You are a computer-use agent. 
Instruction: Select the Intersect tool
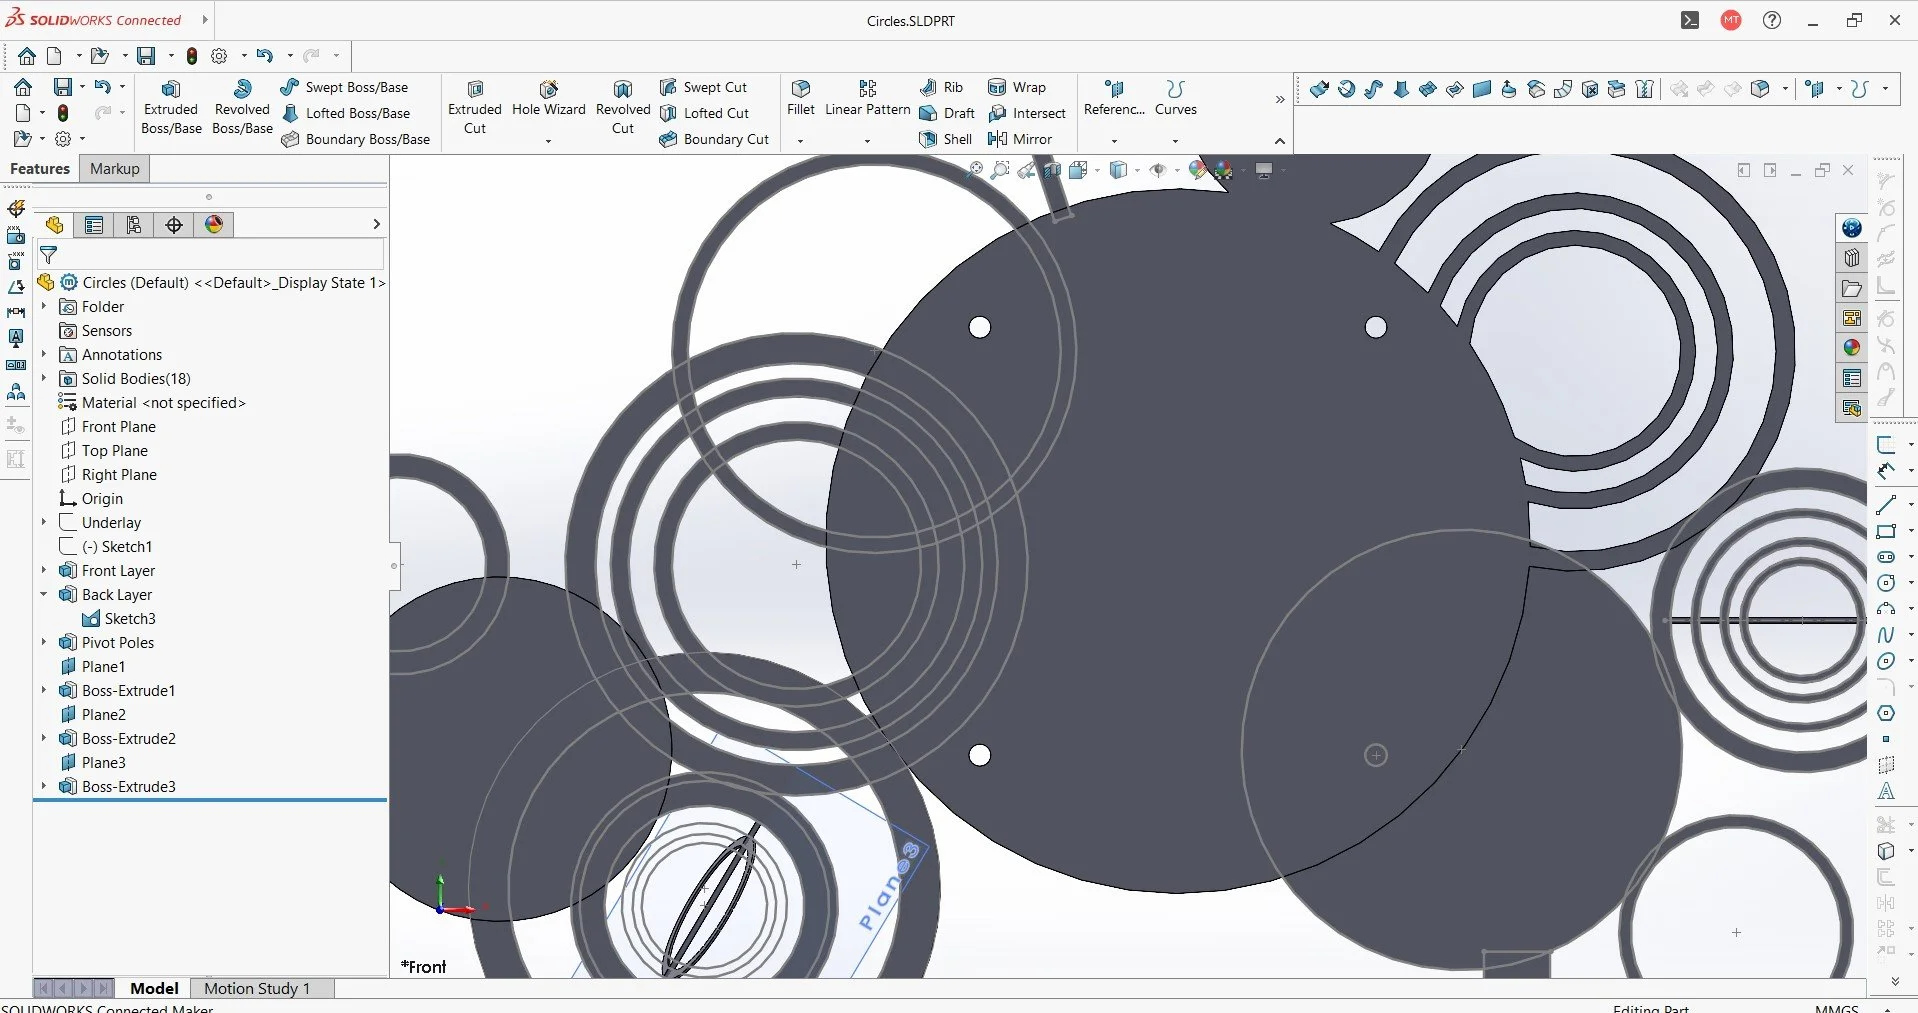point(1027,113)
